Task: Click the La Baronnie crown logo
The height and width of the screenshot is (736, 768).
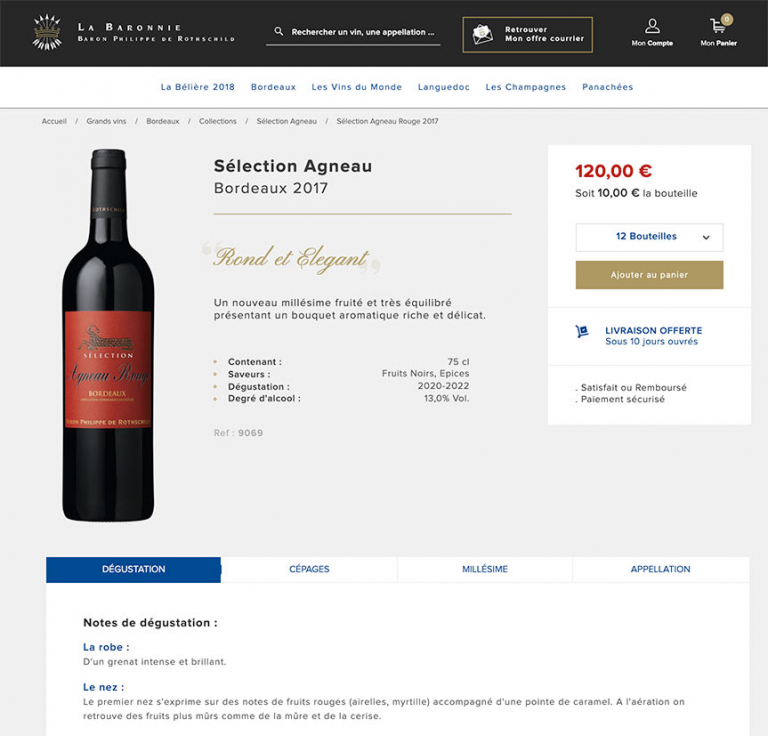Action: (x=47, y=32)
